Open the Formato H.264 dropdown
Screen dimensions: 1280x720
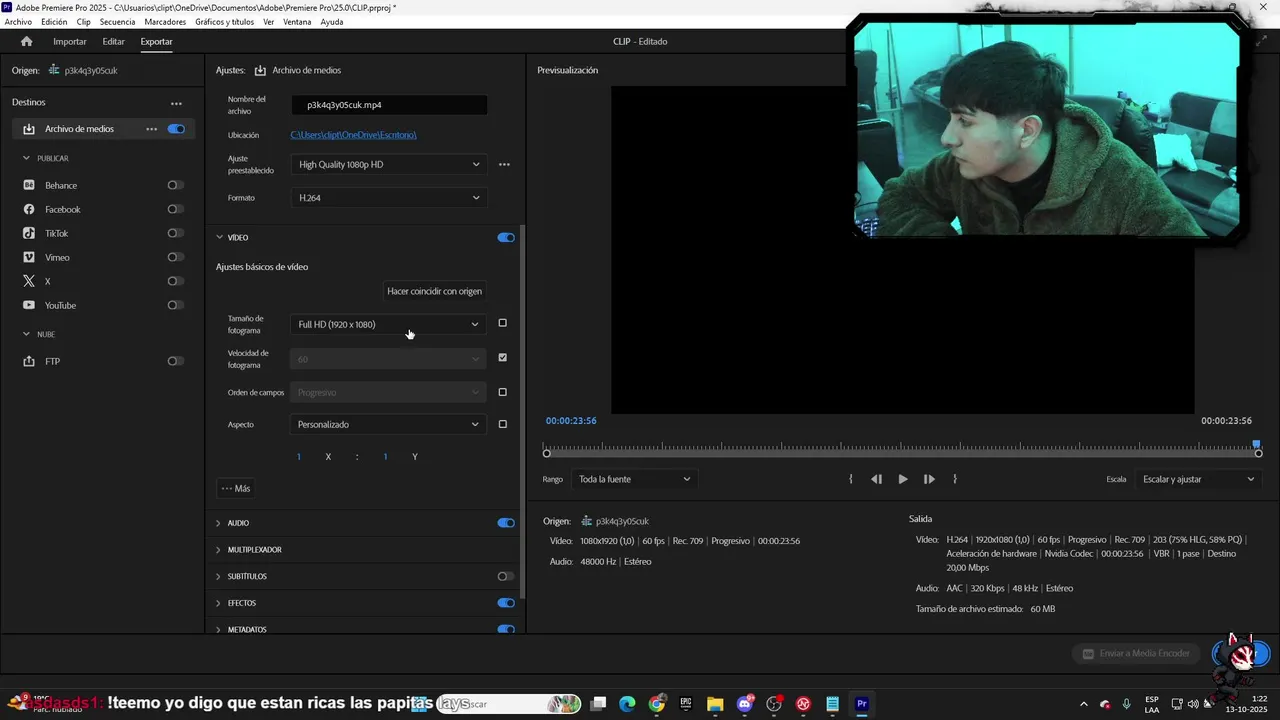389,198
